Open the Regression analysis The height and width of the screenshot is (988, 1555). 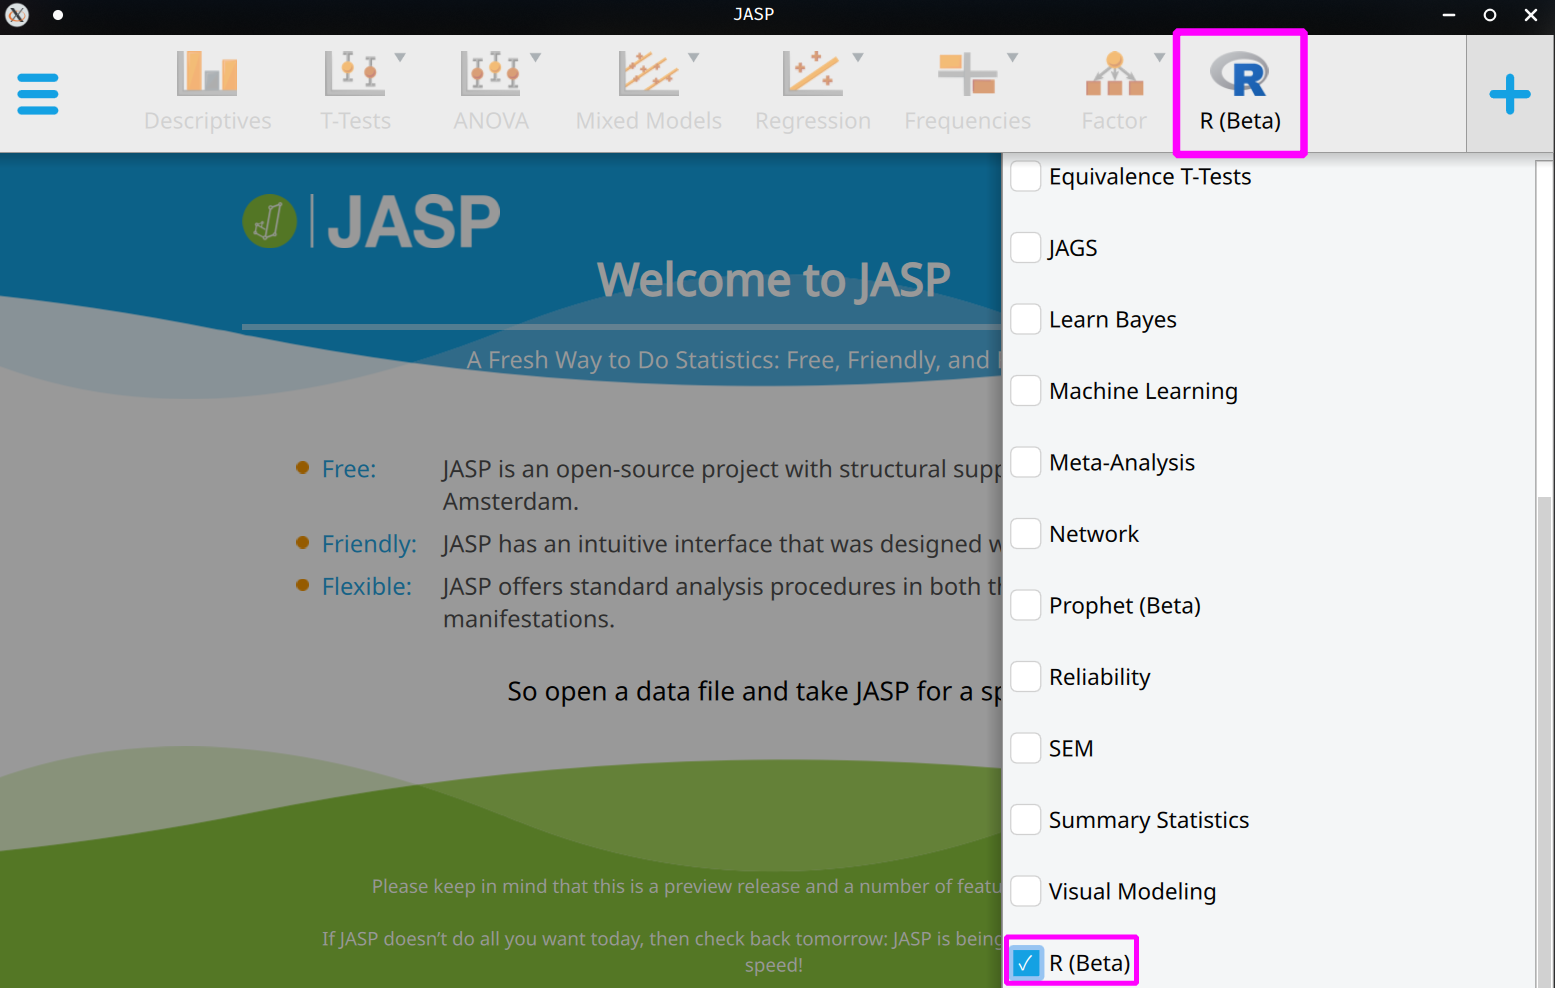[x=813, y=90]
